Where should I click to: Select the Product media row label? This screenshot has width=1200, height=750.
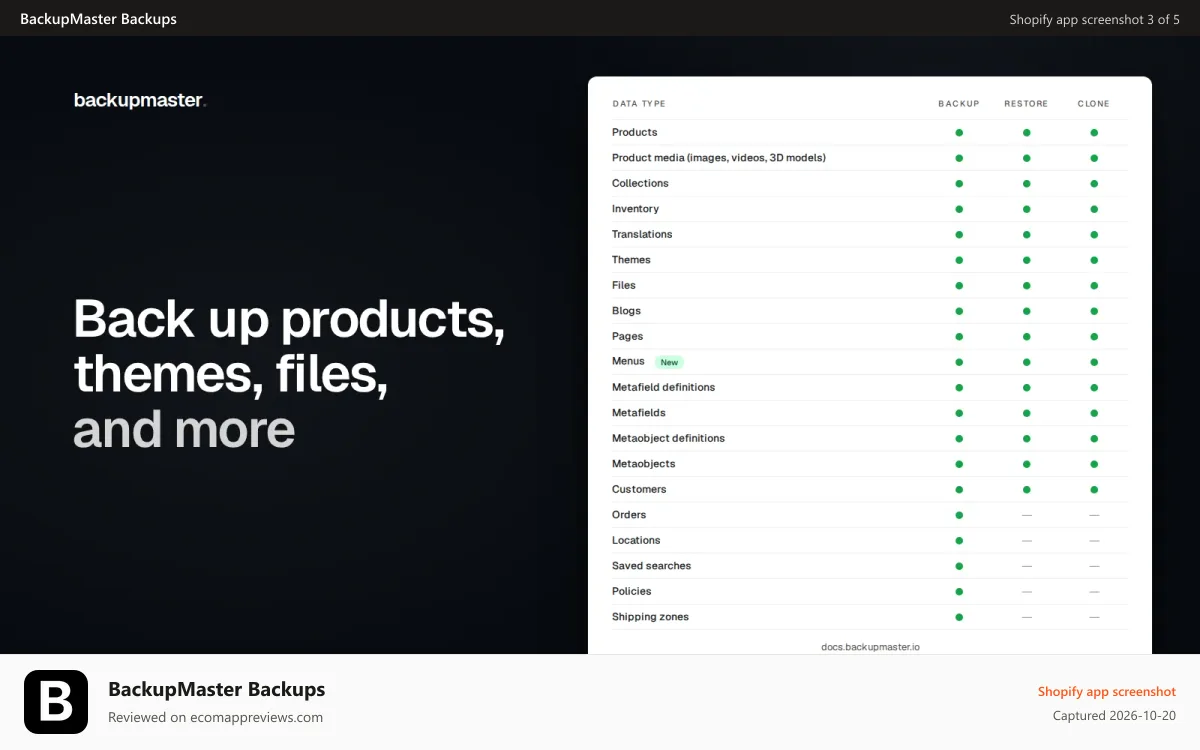pos(719,158)
